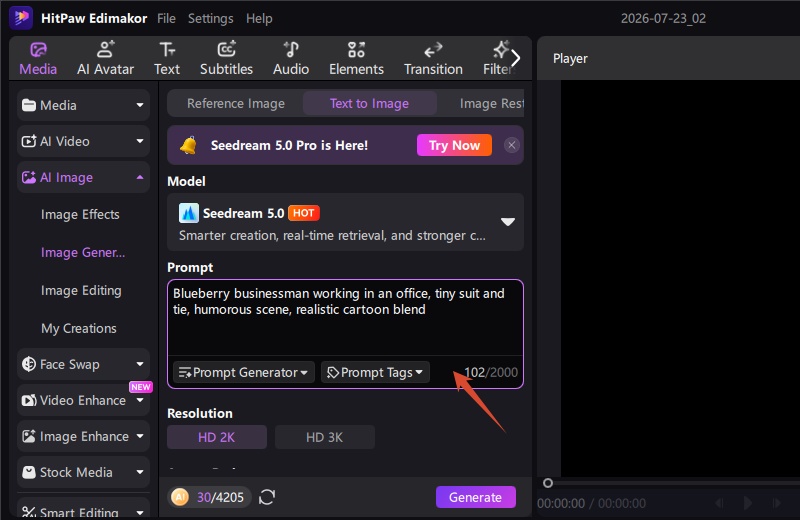Select HD 2K resolution

point(217,437)
